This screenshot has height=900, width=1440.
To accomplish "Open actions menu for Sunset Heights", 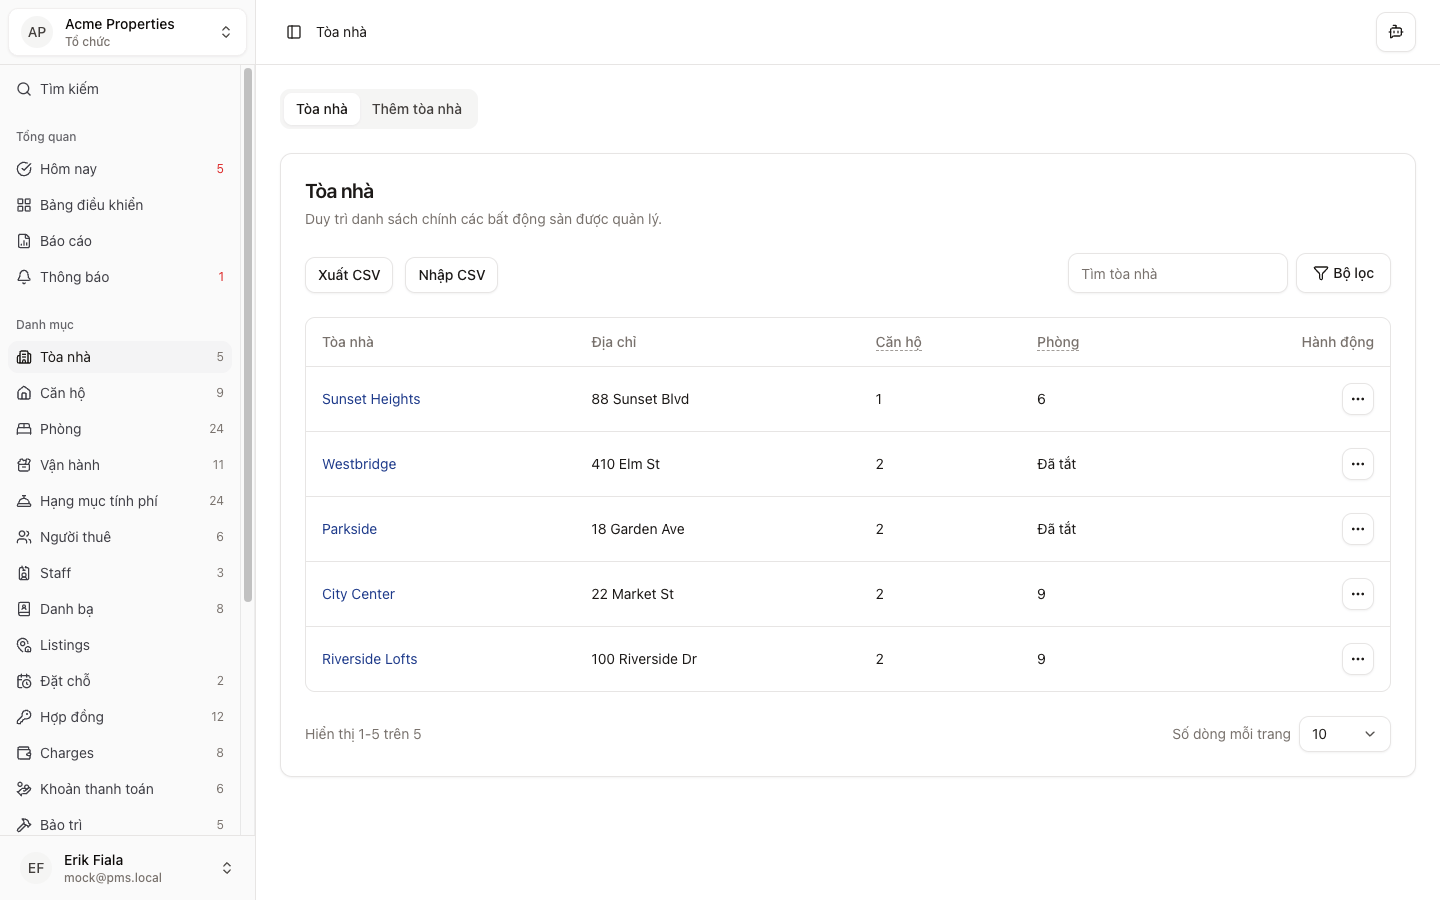I will click(1357, 399).
